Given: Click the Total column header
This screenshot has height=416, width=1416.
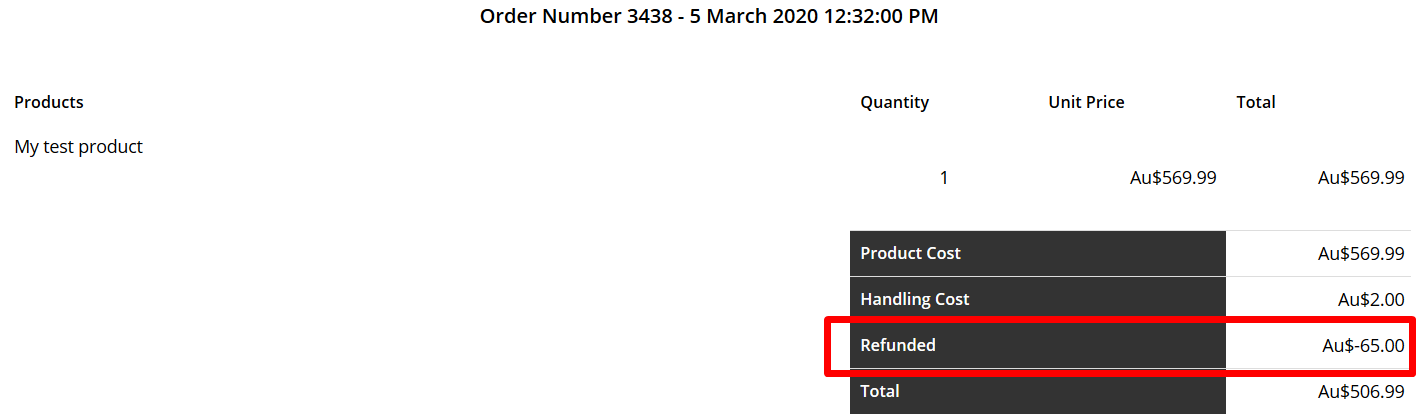Looking at the screenshot, I should click(x=1256, y=102).
